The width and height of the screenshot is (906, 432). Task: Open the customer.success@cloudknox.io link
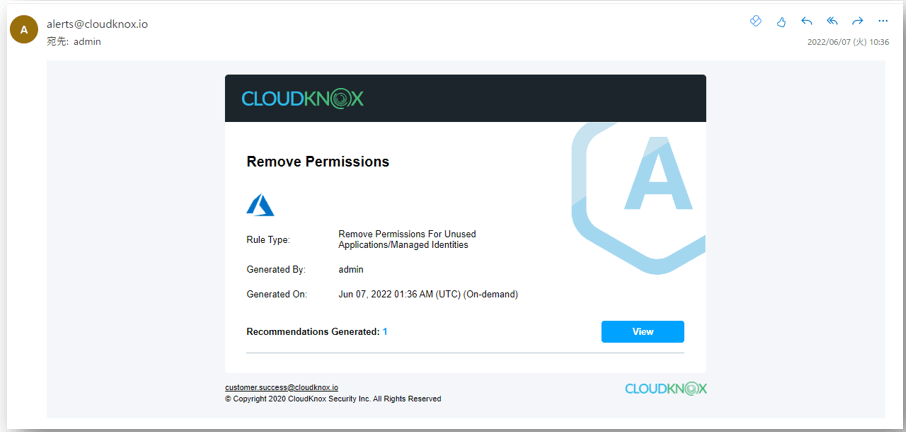point(281,388)
